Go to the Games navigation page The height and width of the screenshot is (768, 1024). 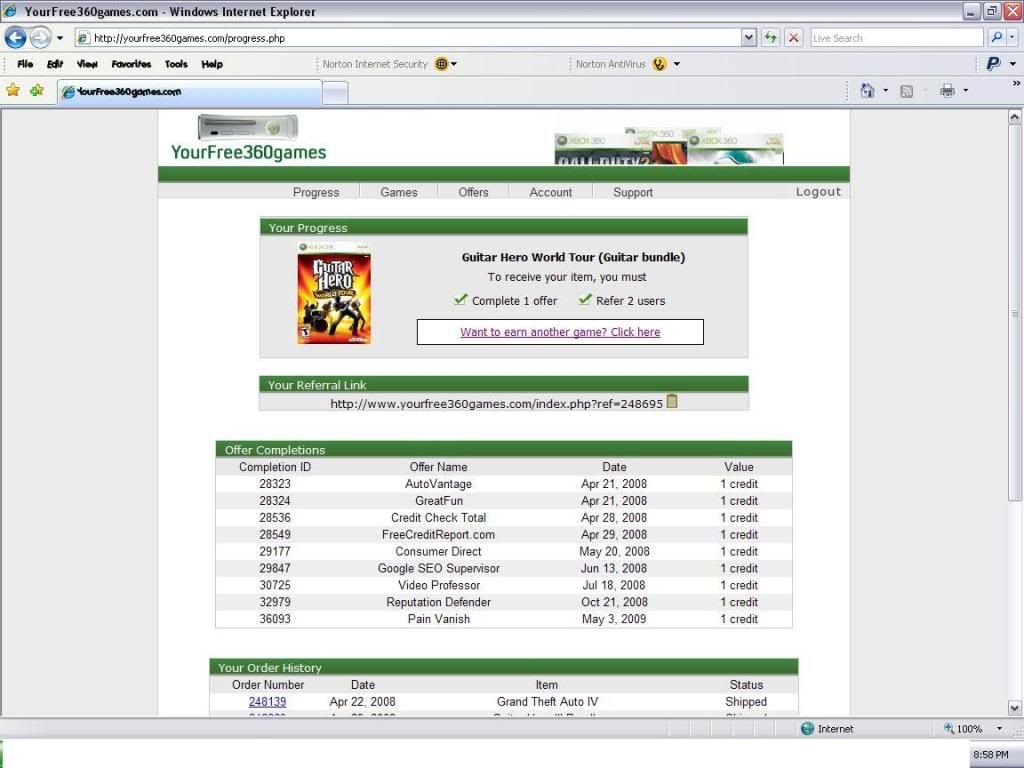(399, 192)
